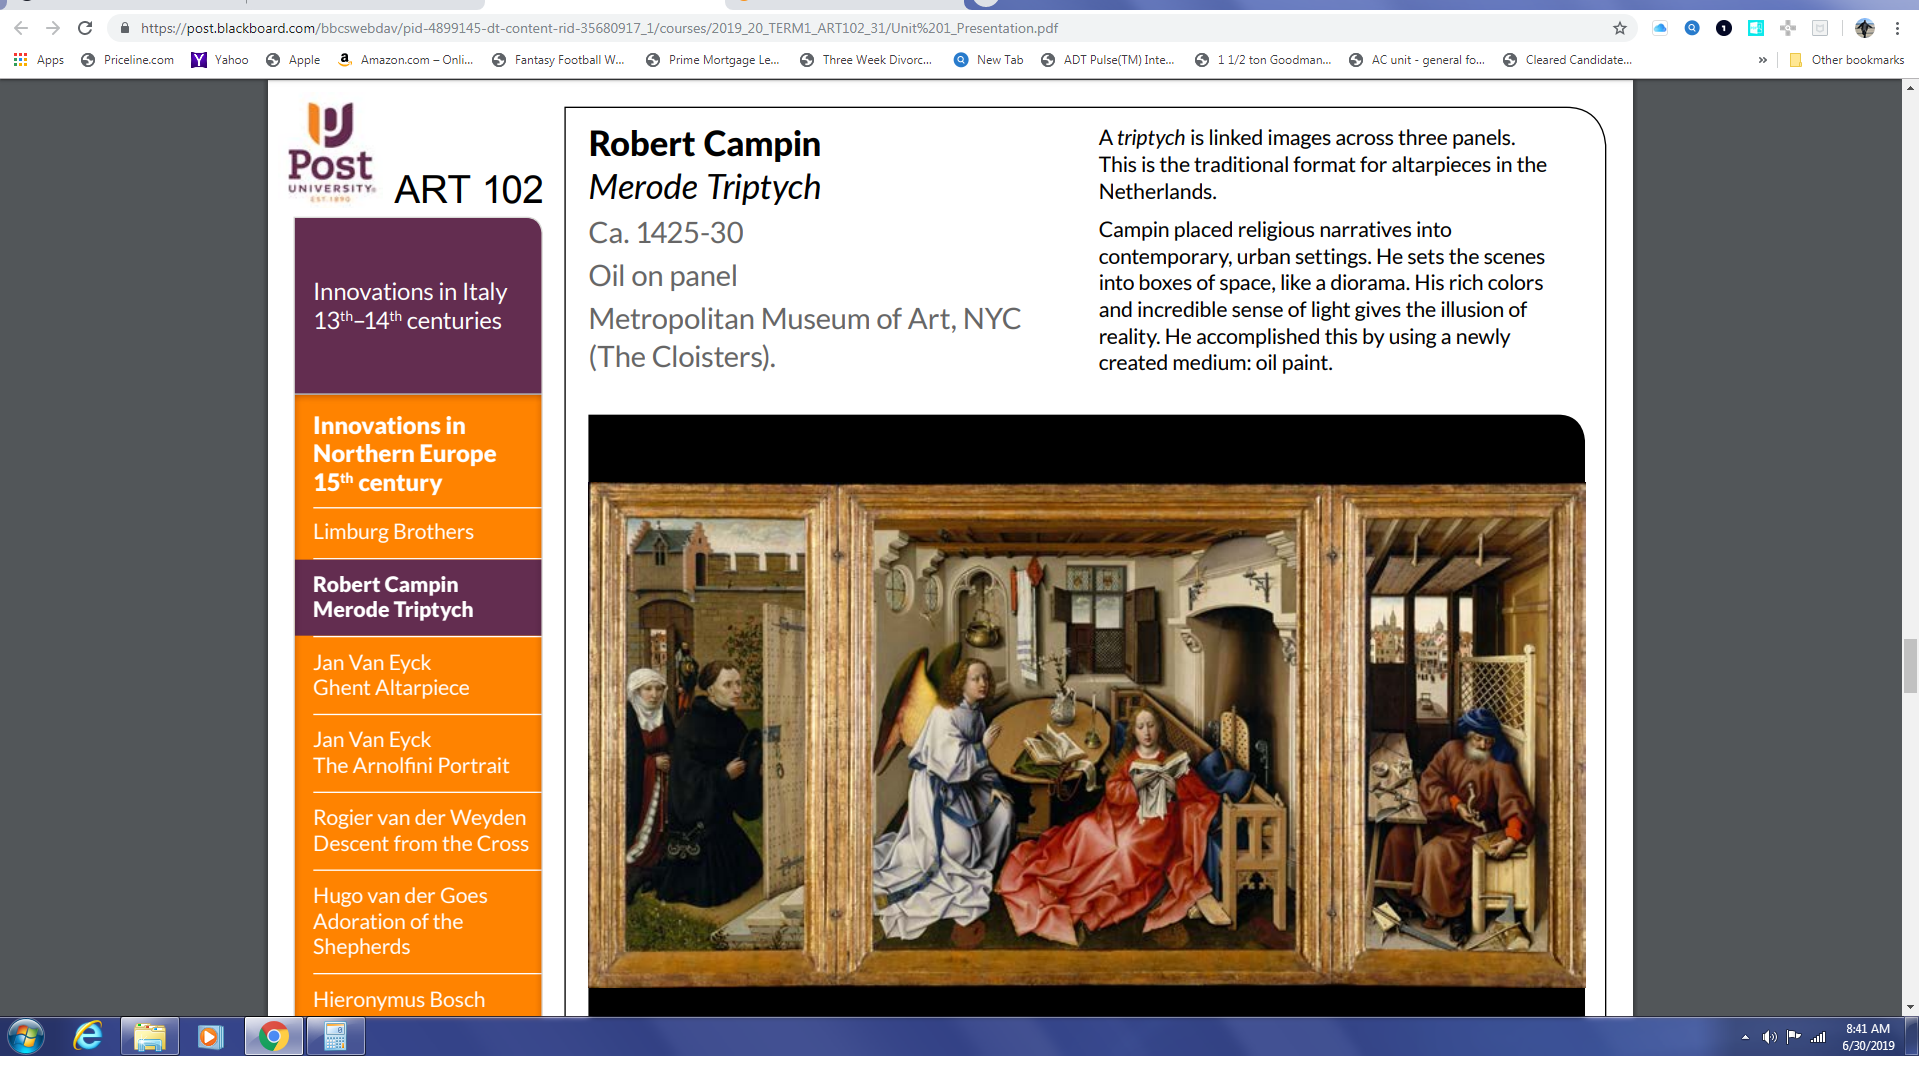Open the Amazon.com bookmark

(405, 60)
